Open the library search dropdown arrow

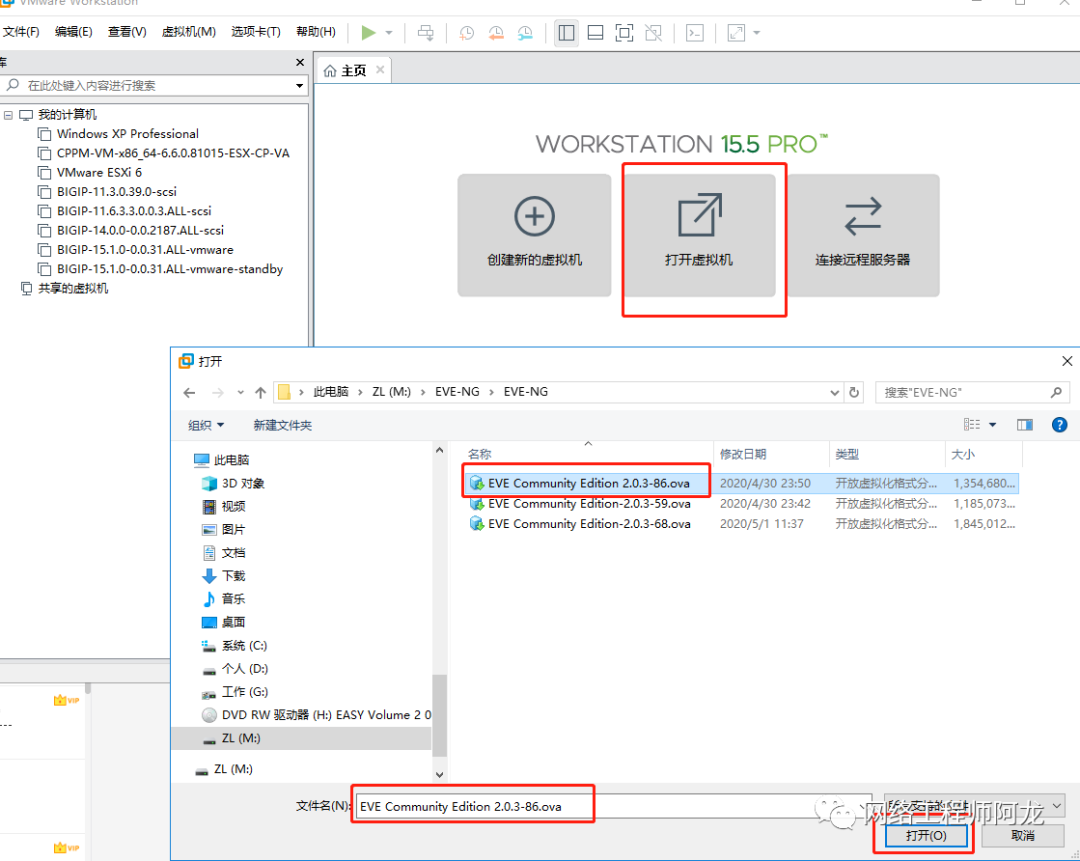coord(300,85)
